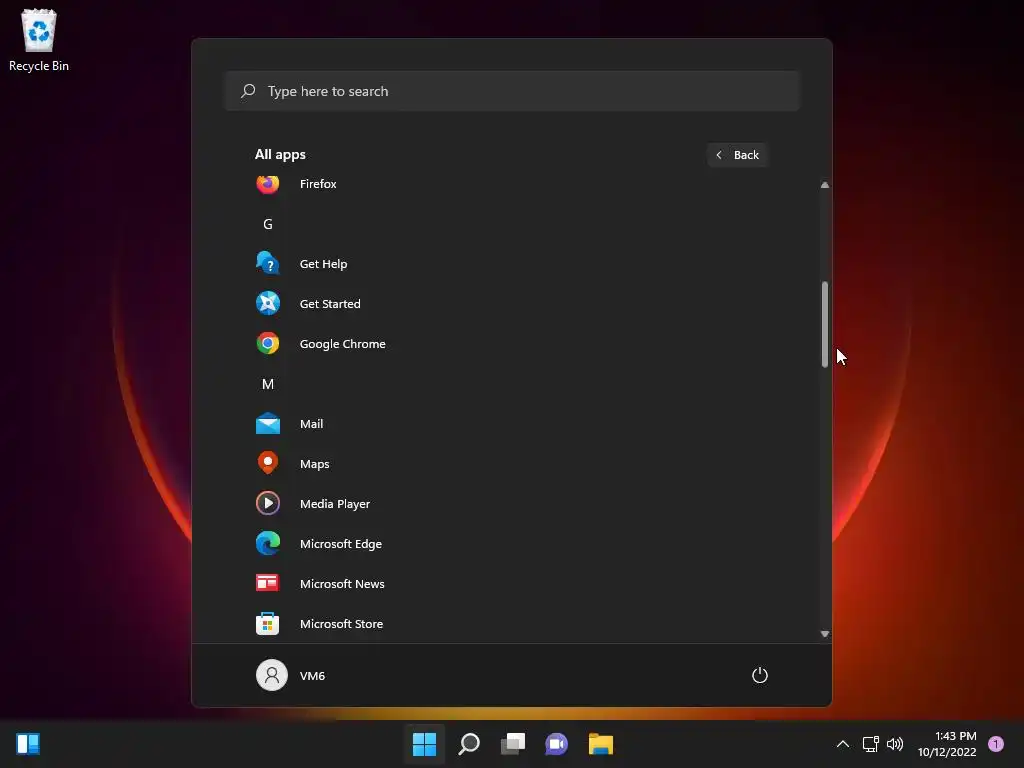1024x768 pixels.
Task: Open the Recycle Bin desktop icon
Action: (39, 40)
